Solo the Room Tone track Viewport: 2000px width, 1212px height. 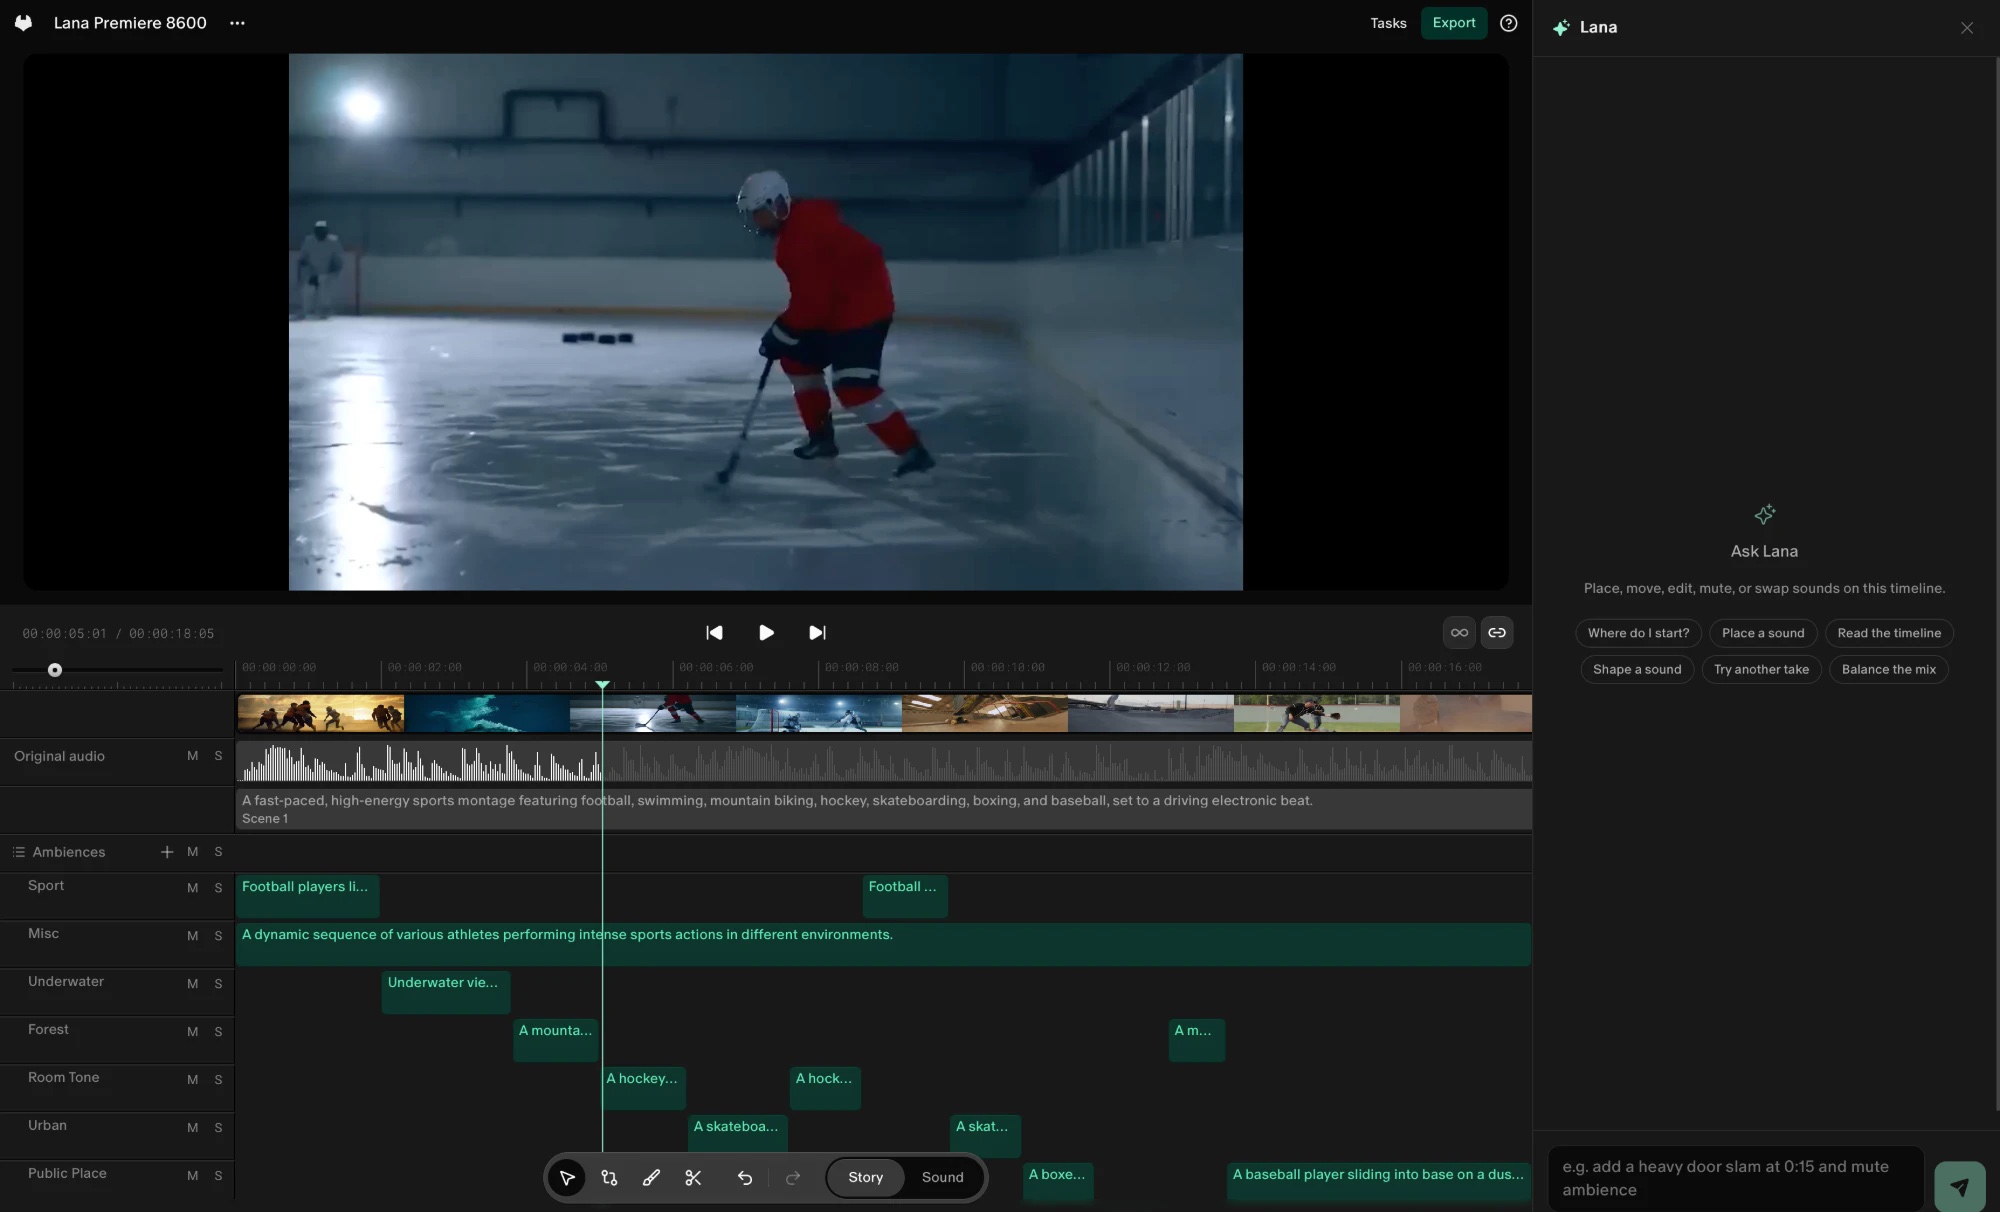pyautogui.click(x=218, y=1080)
